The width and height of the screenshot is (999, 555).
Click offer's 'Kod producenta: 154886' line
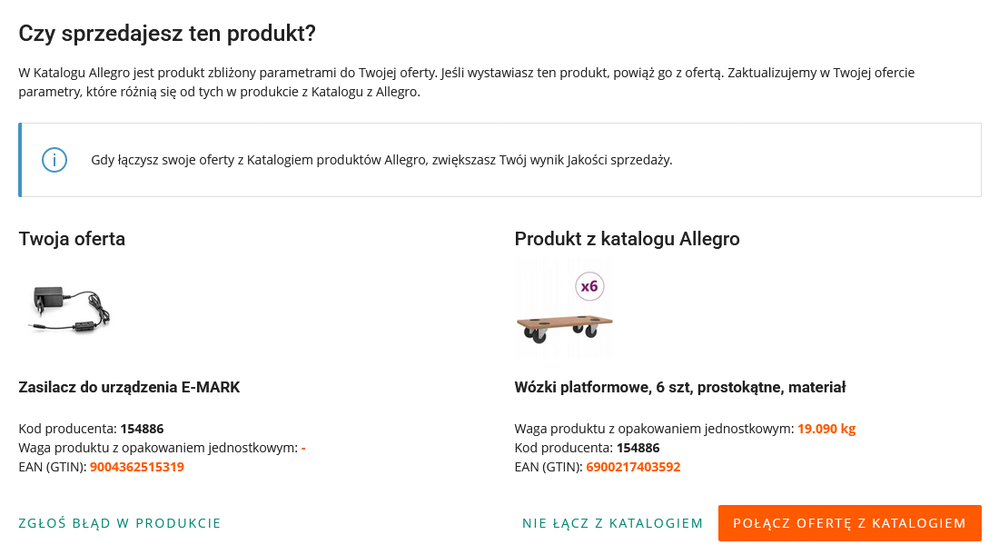pyautogui.click(x=91, y=429)
